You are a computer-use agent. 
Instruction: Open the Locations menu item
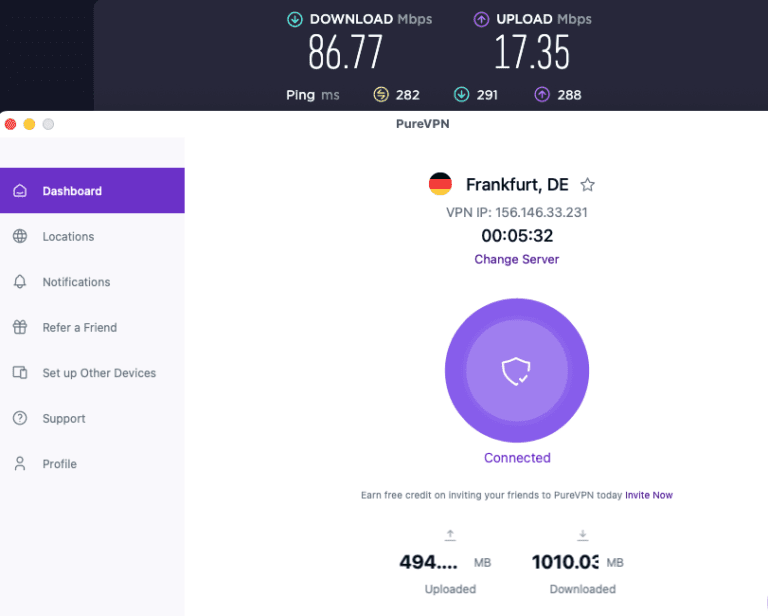tap(92, 236)
